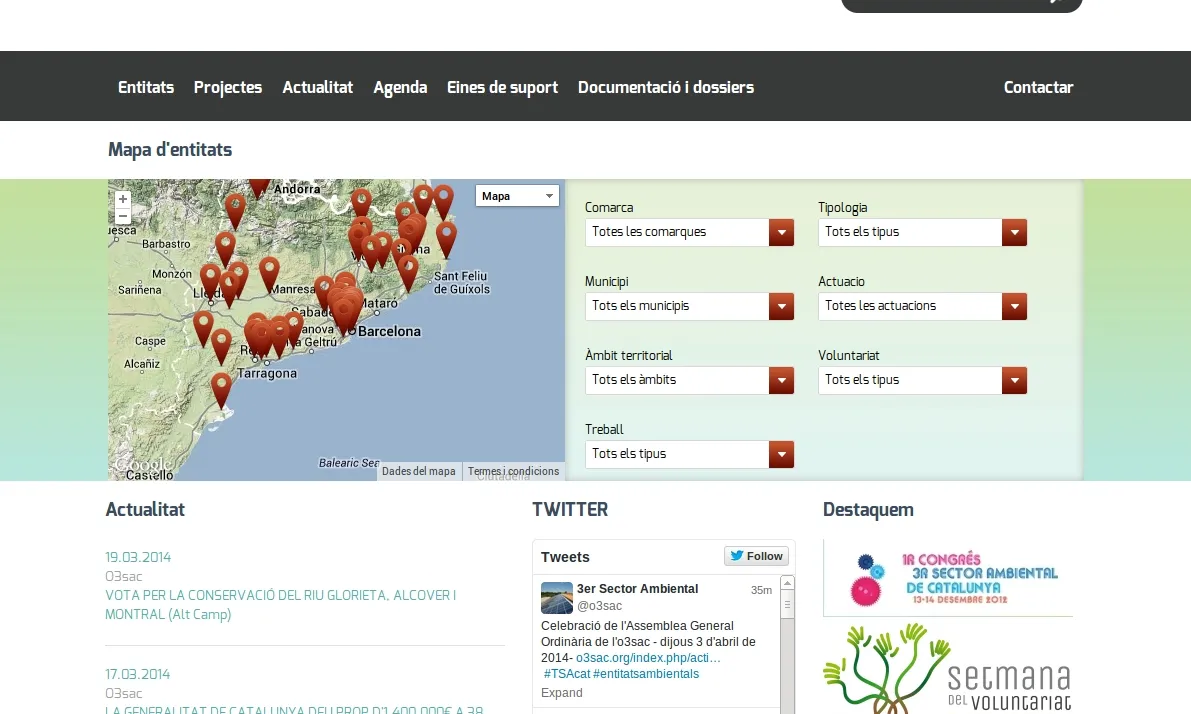
Task: Click the map pin near Sant Feliu de Guíxols
Action: pos(446,239)
